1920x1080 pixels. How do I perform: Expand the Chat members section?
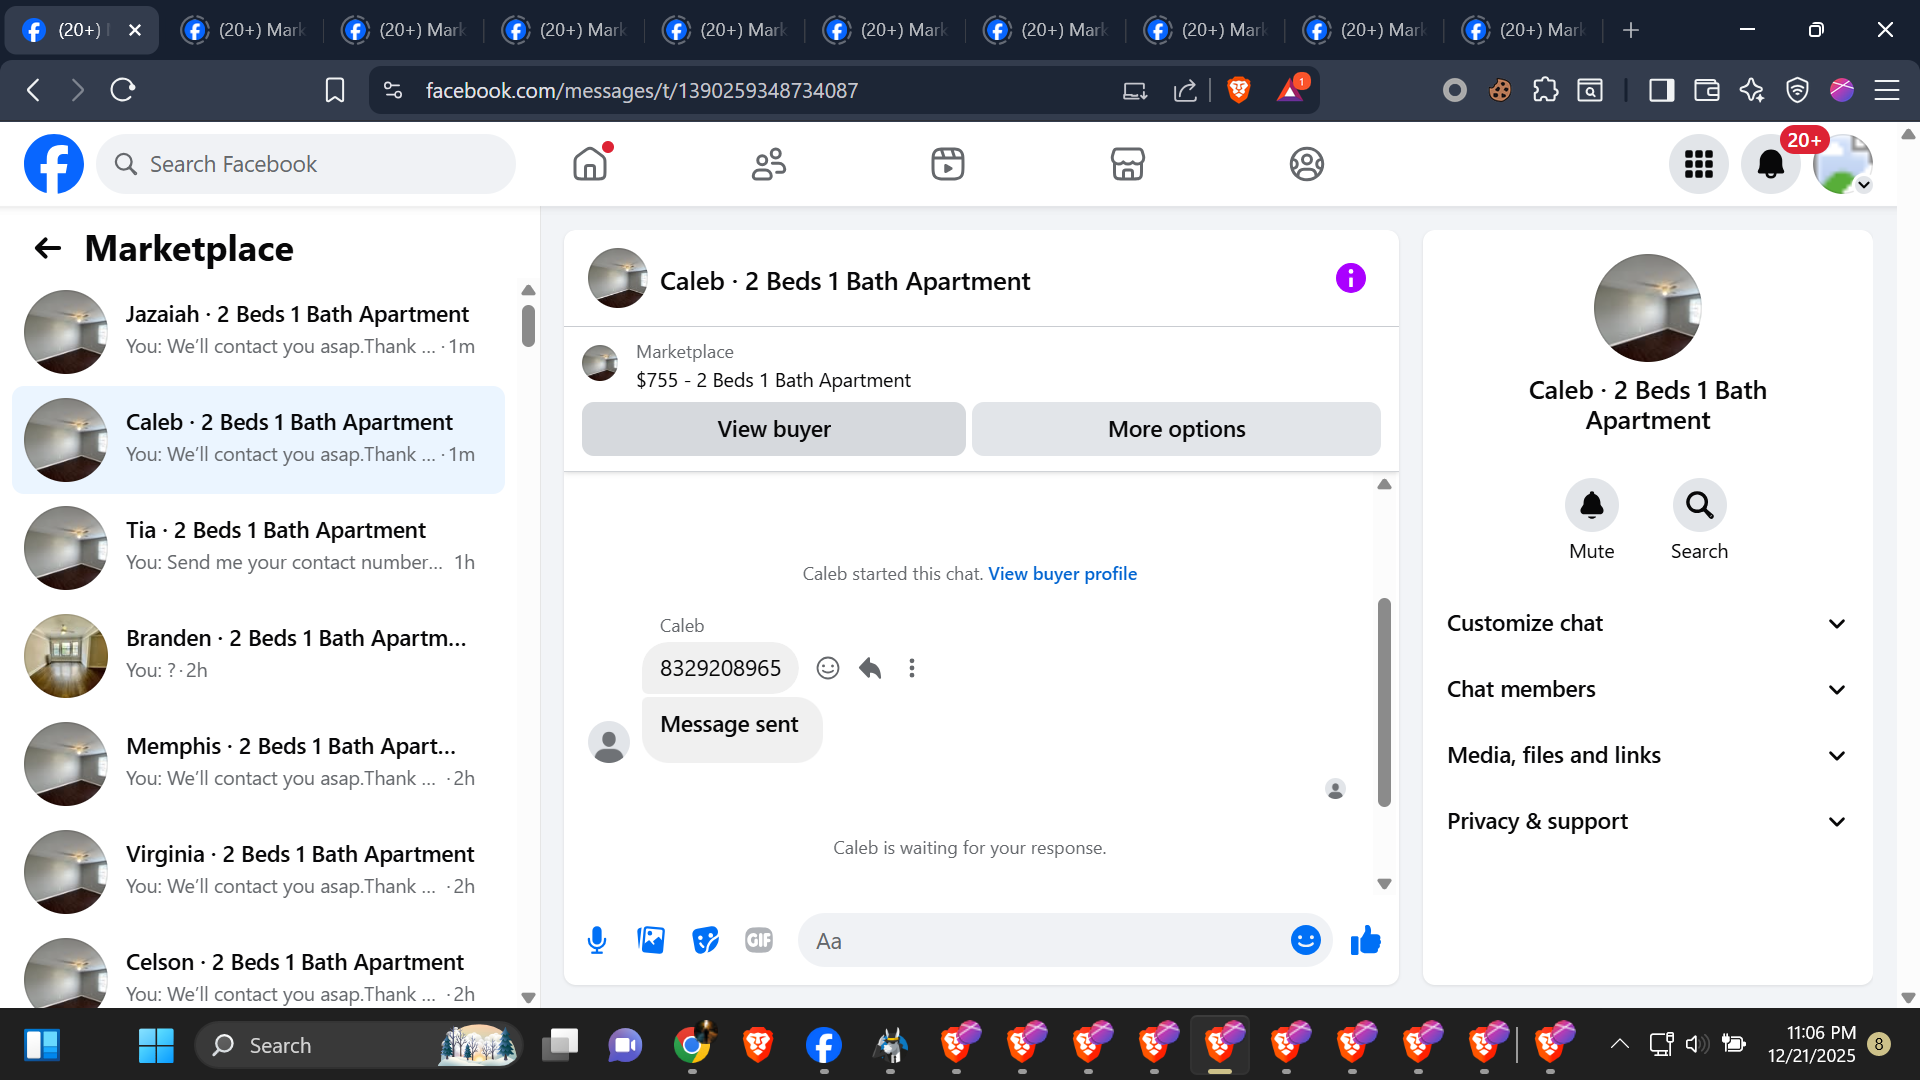(x=1647, y=689)
